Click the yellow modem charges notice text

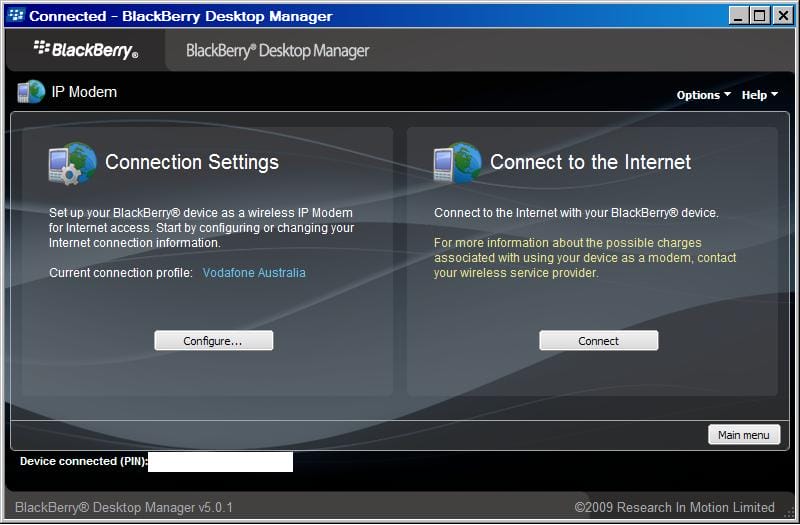coord(585,258)
